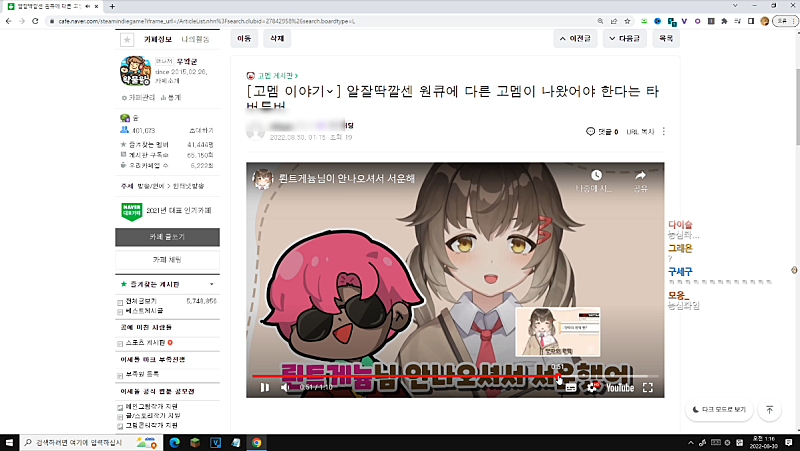Open Microsoft Edge from taskbar

click(174, 442)
